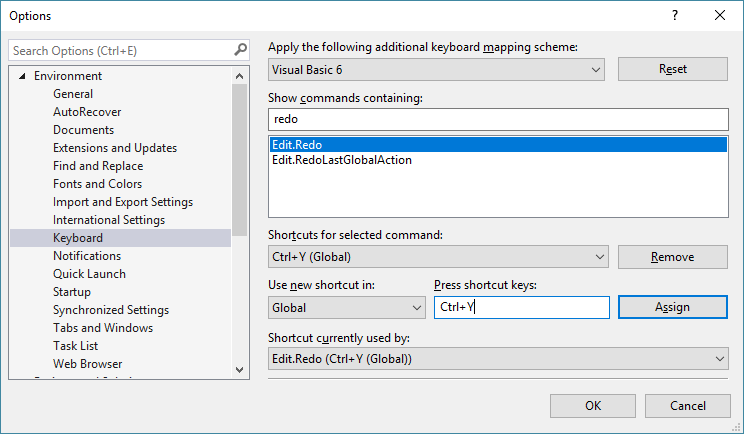Click the options tree scrollbar thumb
The image size is (744, 434).
point(240,160)
